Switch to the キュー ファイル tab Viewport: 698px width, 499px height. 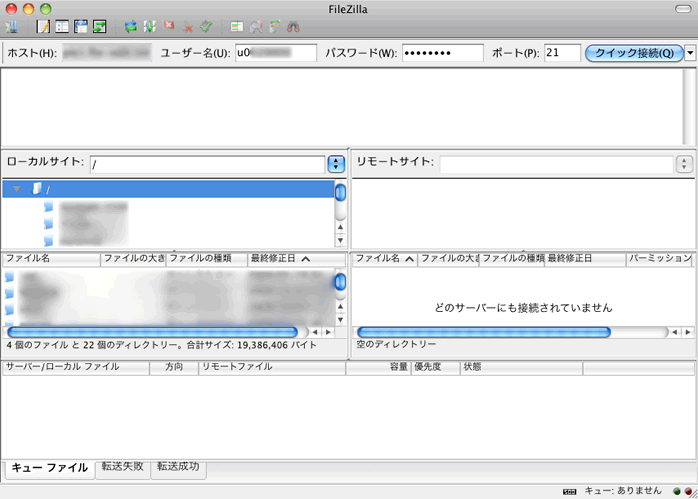pos(50,468)
